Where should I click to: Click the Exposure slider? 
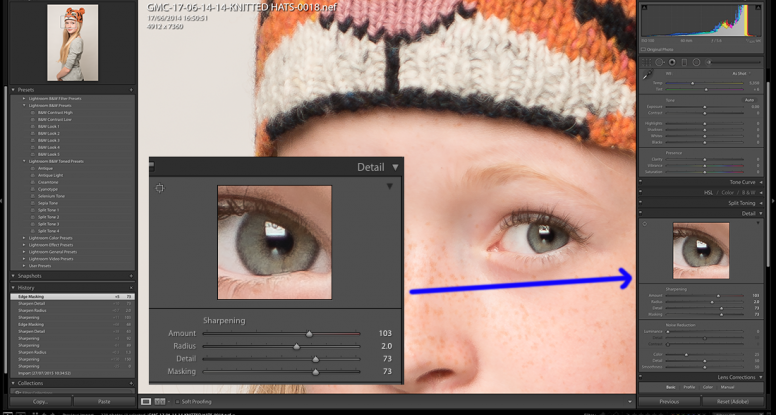pos(705,106)
